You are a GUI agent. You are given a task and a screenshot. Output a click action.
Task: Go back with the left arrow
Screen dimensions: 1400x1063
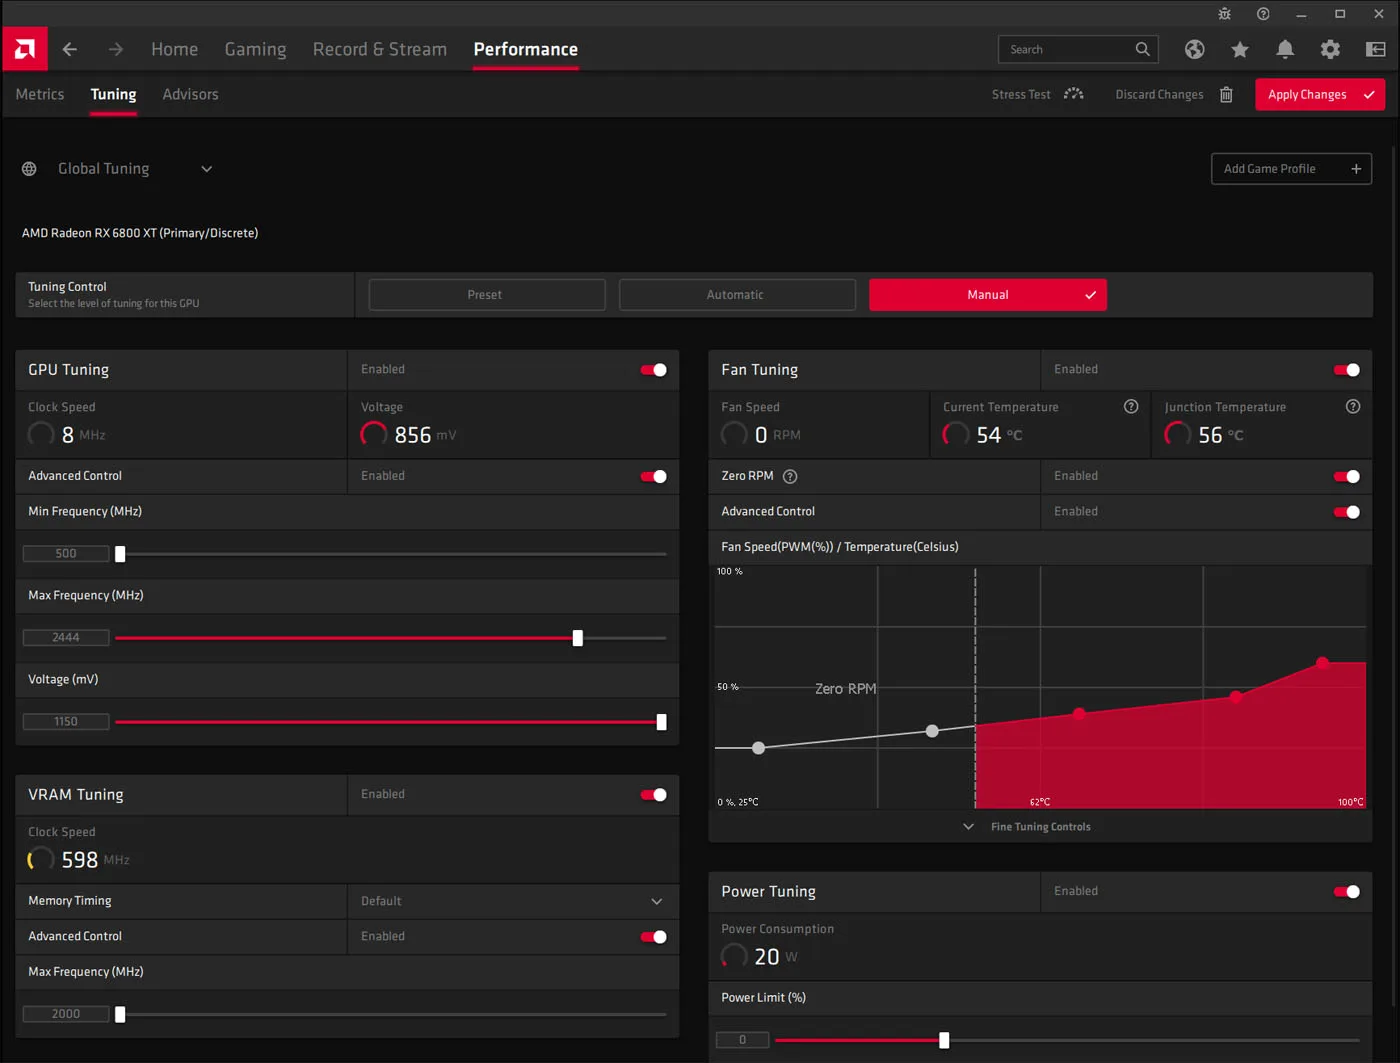70,49
